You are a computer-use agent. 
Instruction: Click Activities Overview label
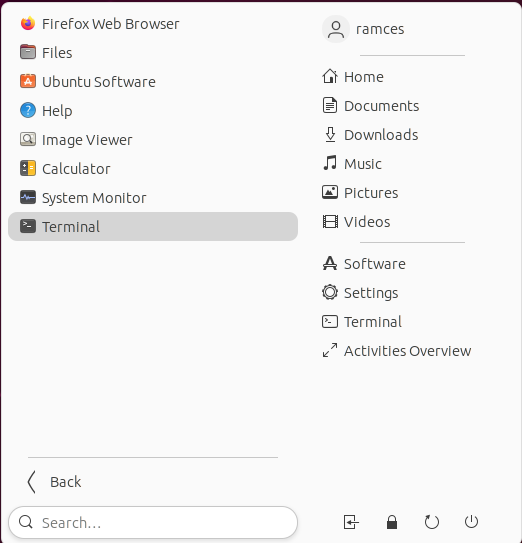click(408, 351)
